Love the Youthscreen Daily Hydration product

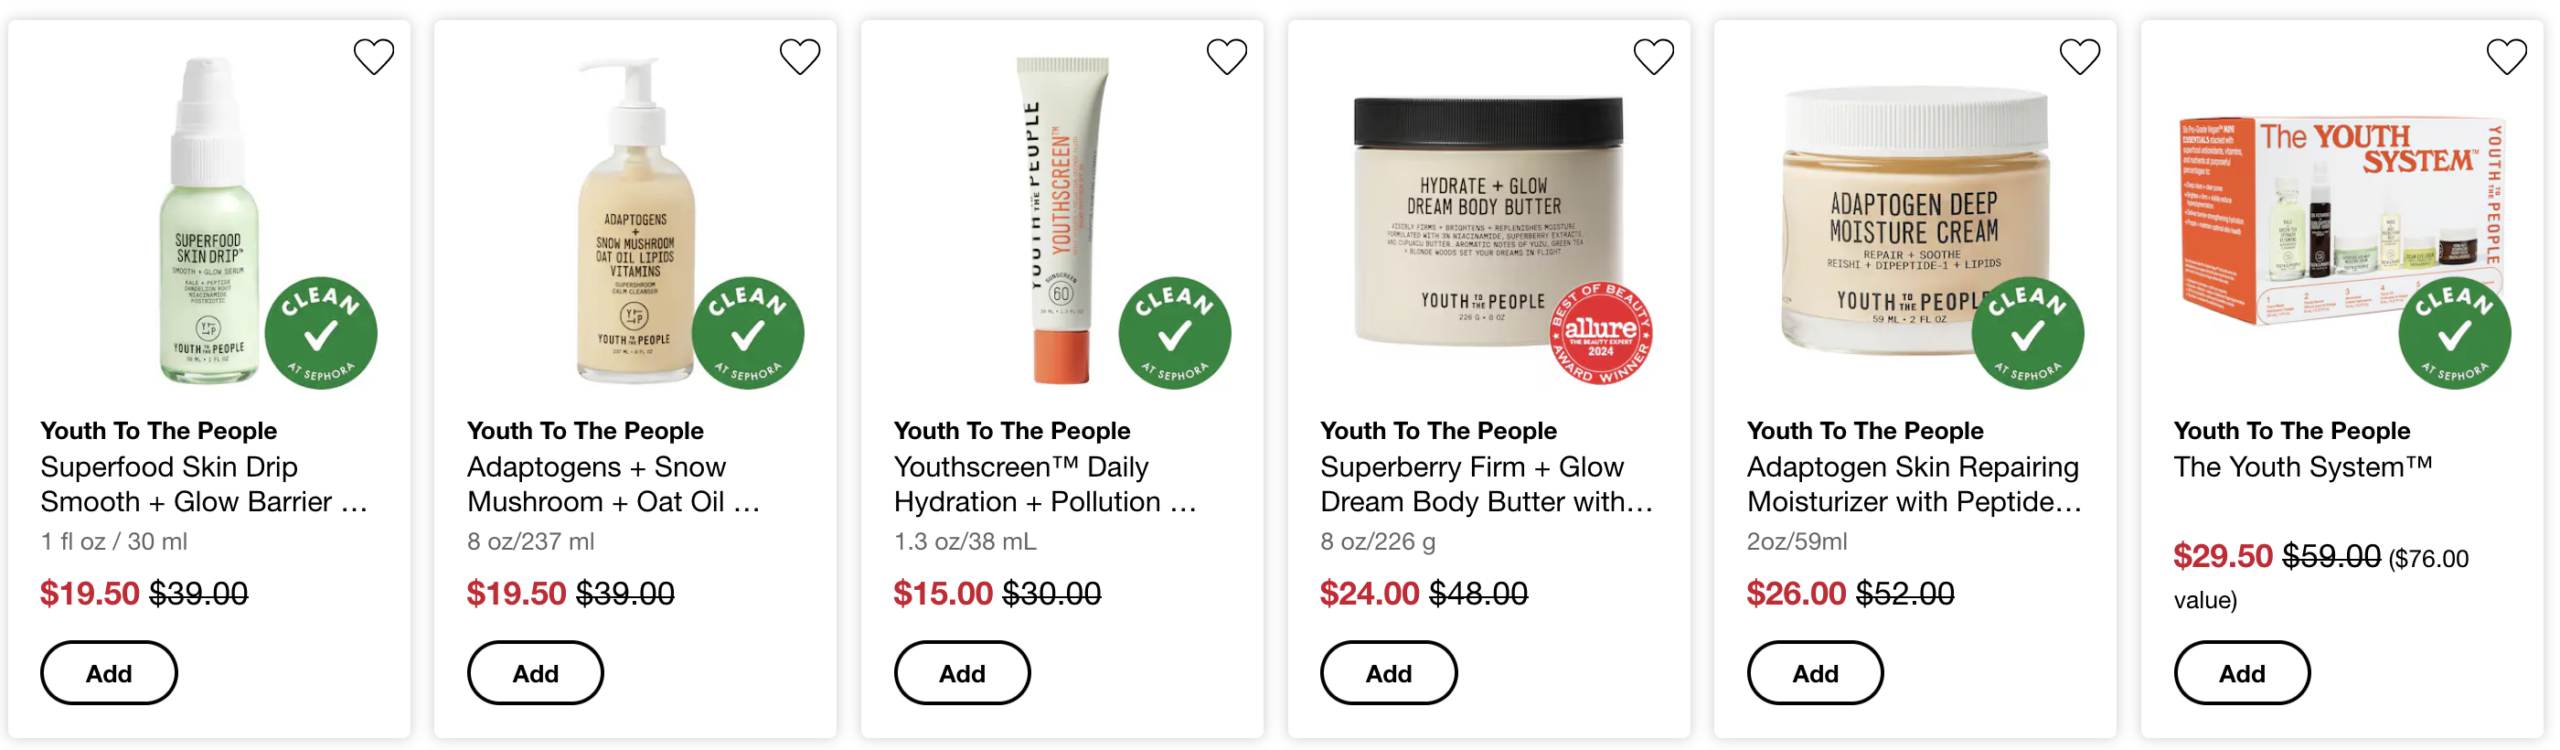coord(1227,57)
